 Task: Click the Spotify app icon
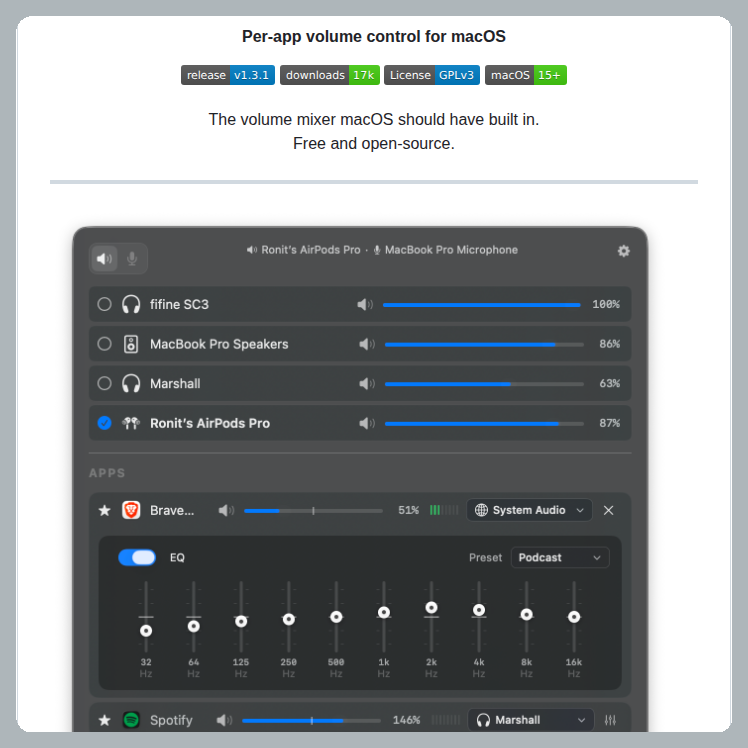tap(131, 720)
